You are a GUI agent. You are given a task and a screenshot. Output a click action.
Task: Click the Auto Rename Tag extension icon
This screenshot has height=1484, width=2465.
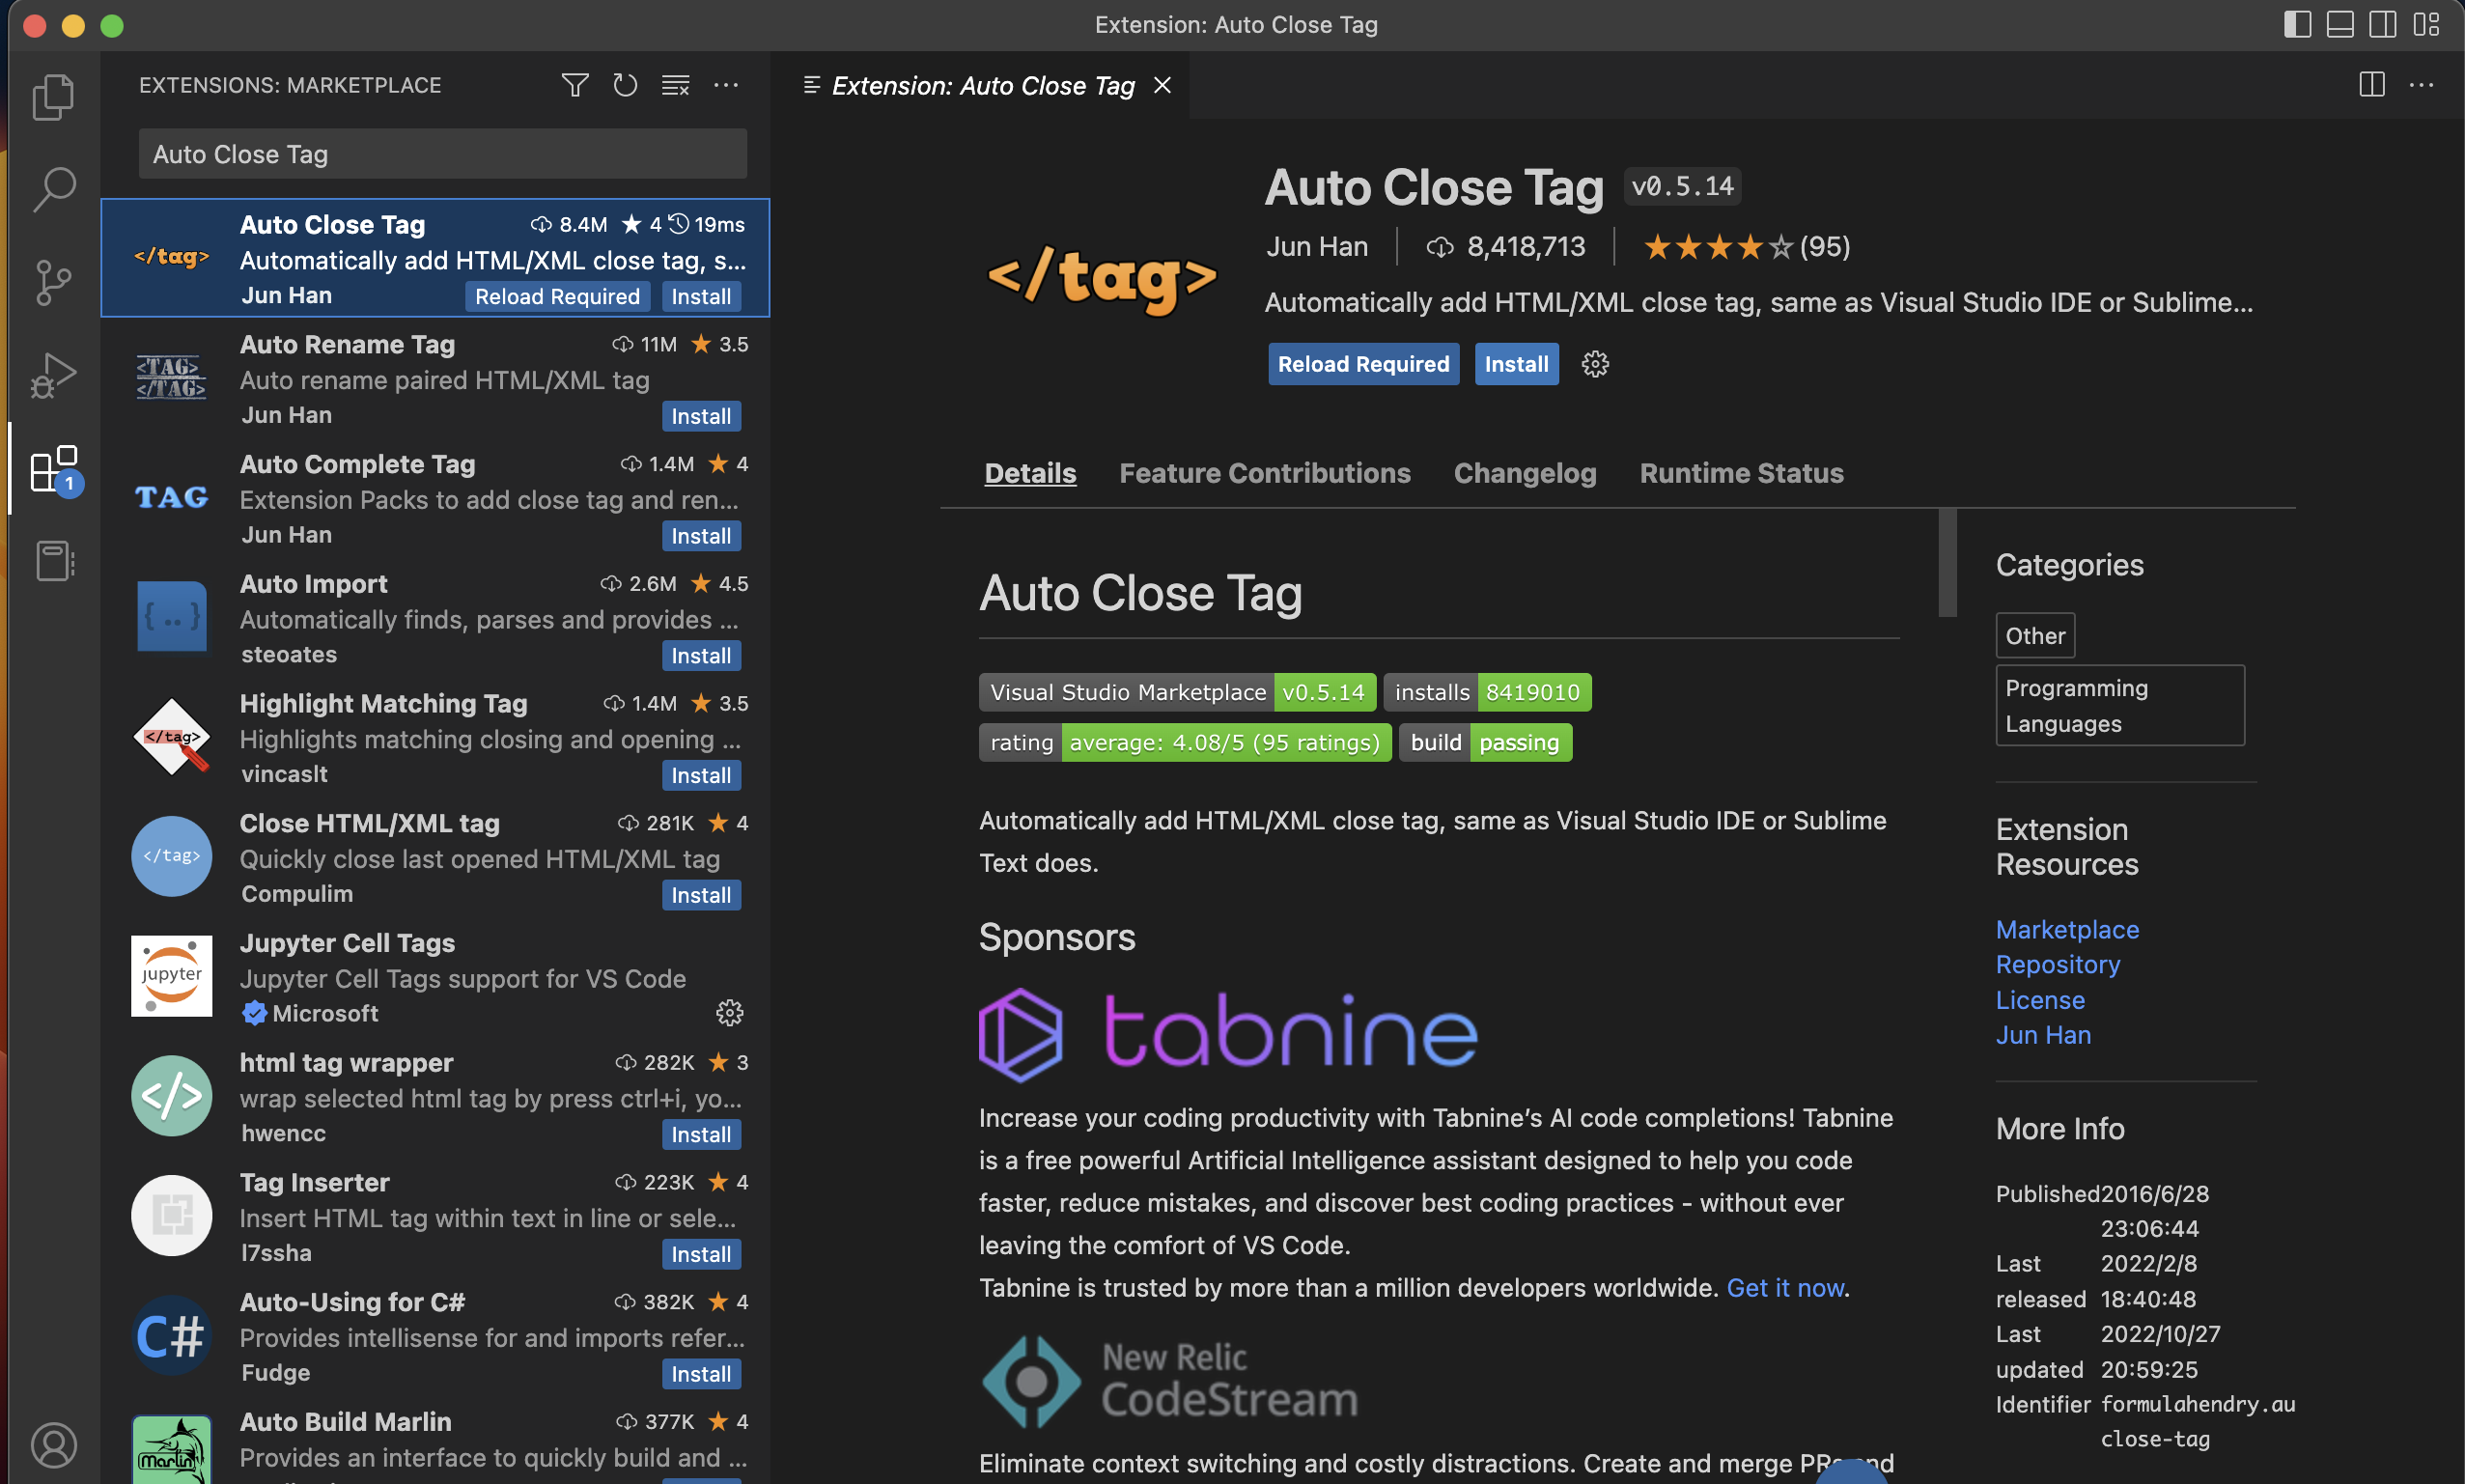tap(171, 377)
